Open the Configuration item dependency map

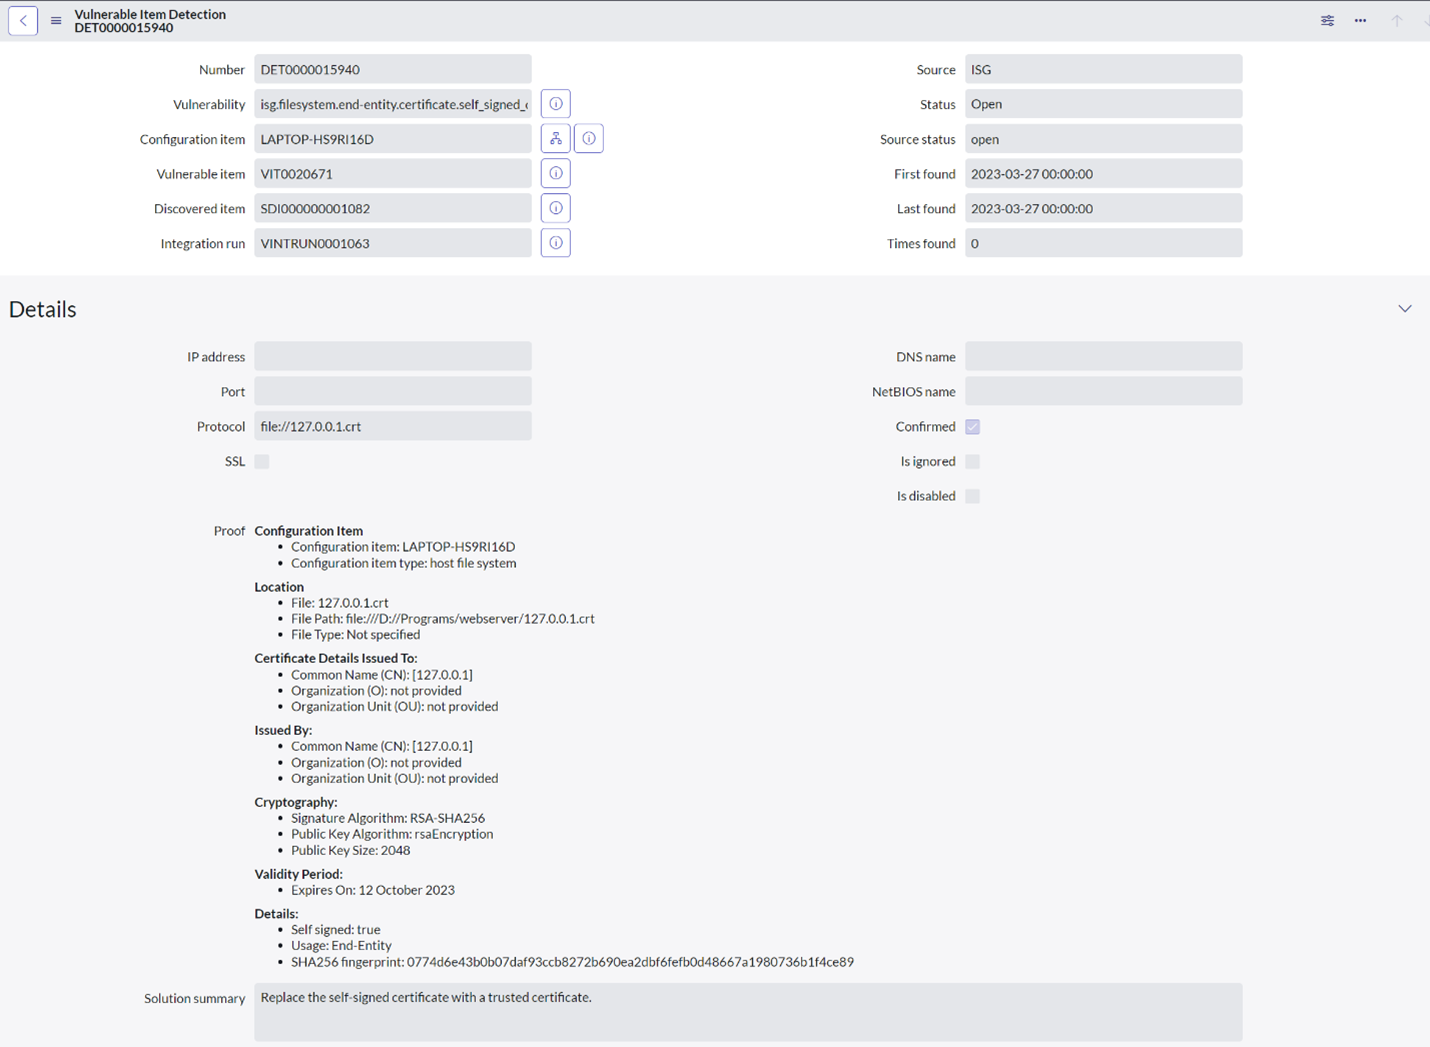(x=555, y=138)
